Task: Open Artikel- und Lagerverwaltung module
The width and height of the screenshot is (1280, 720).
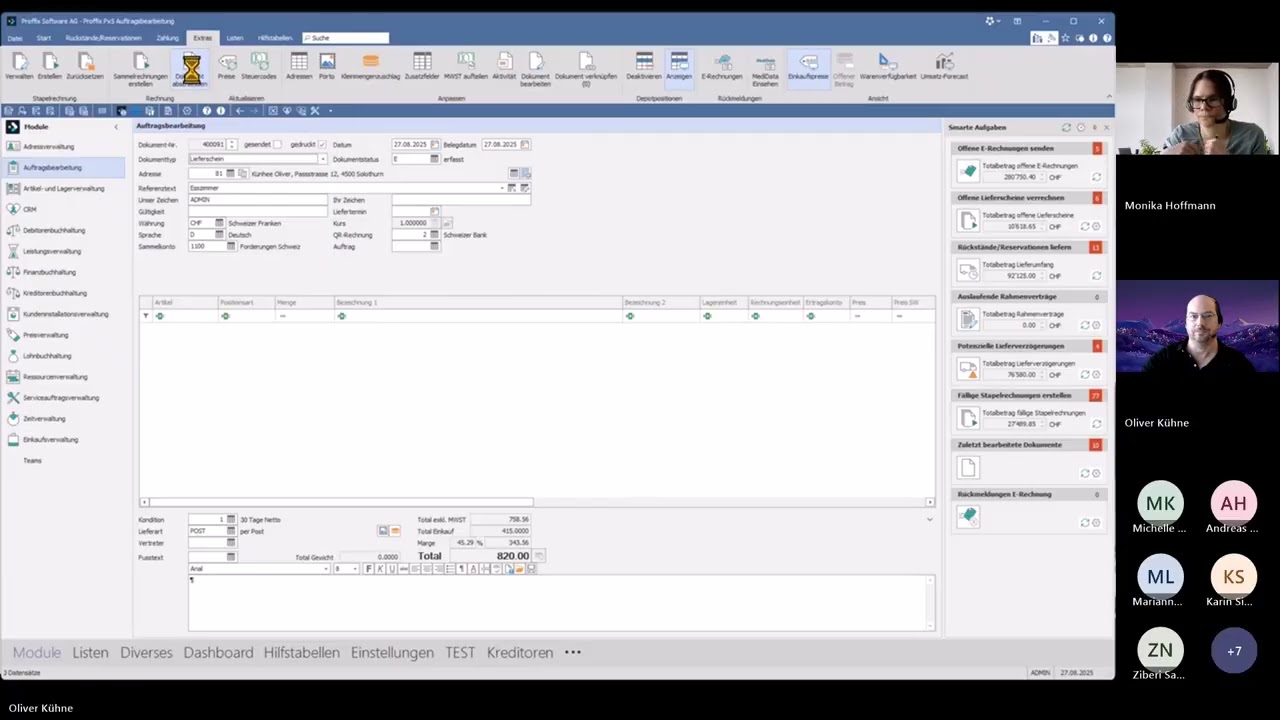Action: pyautogui.click(x=63, y=189)
